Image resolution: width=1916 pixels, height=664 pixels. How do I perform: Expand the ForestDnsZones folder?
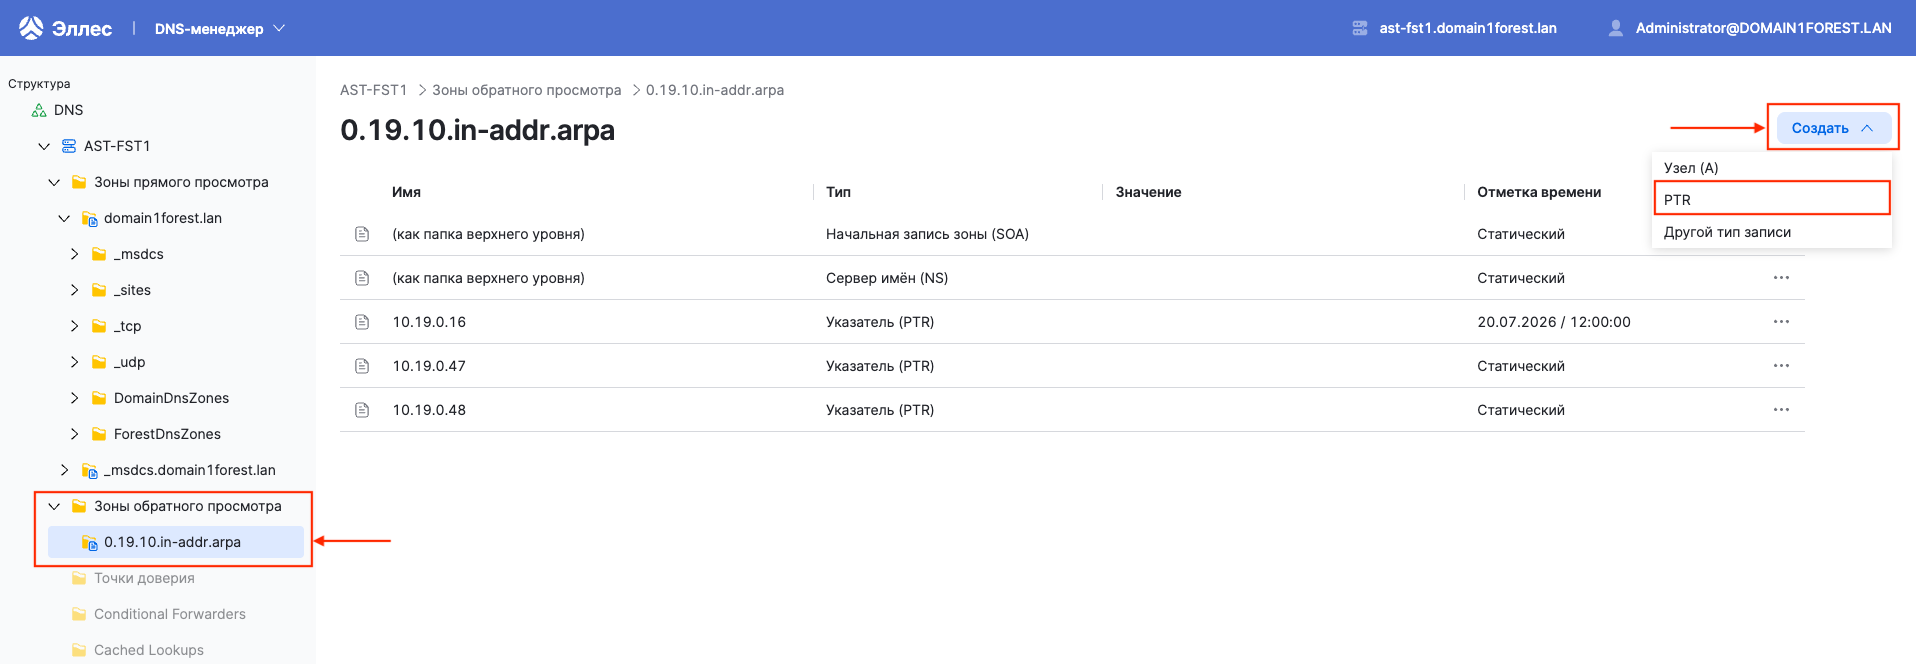click(x=74, y=434)
